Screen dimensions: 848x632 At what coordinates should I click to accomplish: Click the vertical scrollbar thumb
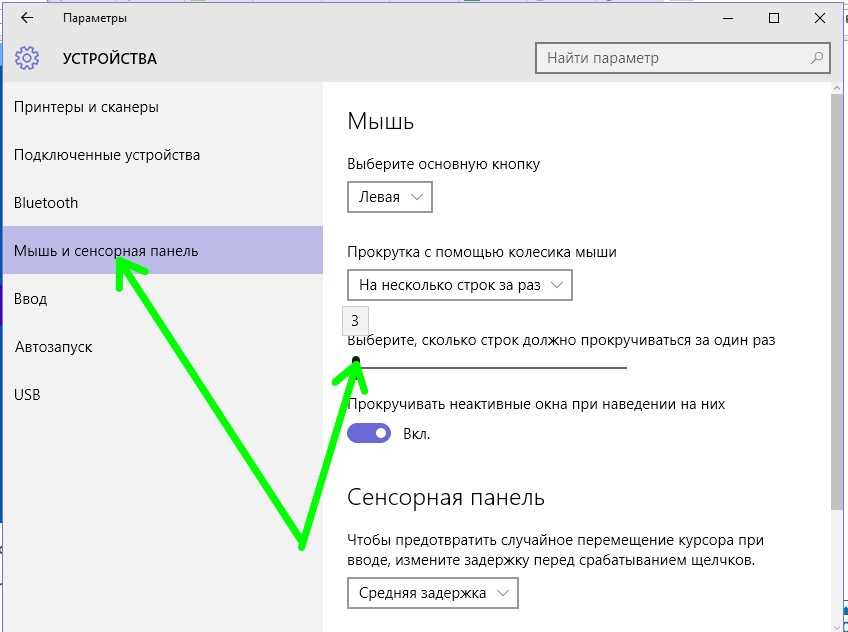point(837,300)
